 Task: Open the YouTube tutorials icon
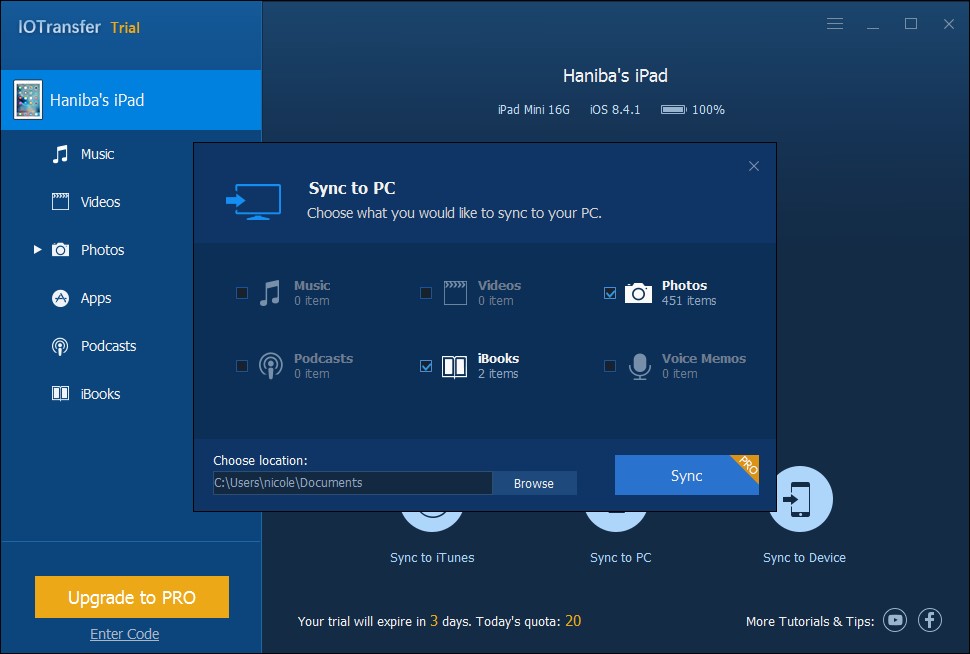point(895,620)
